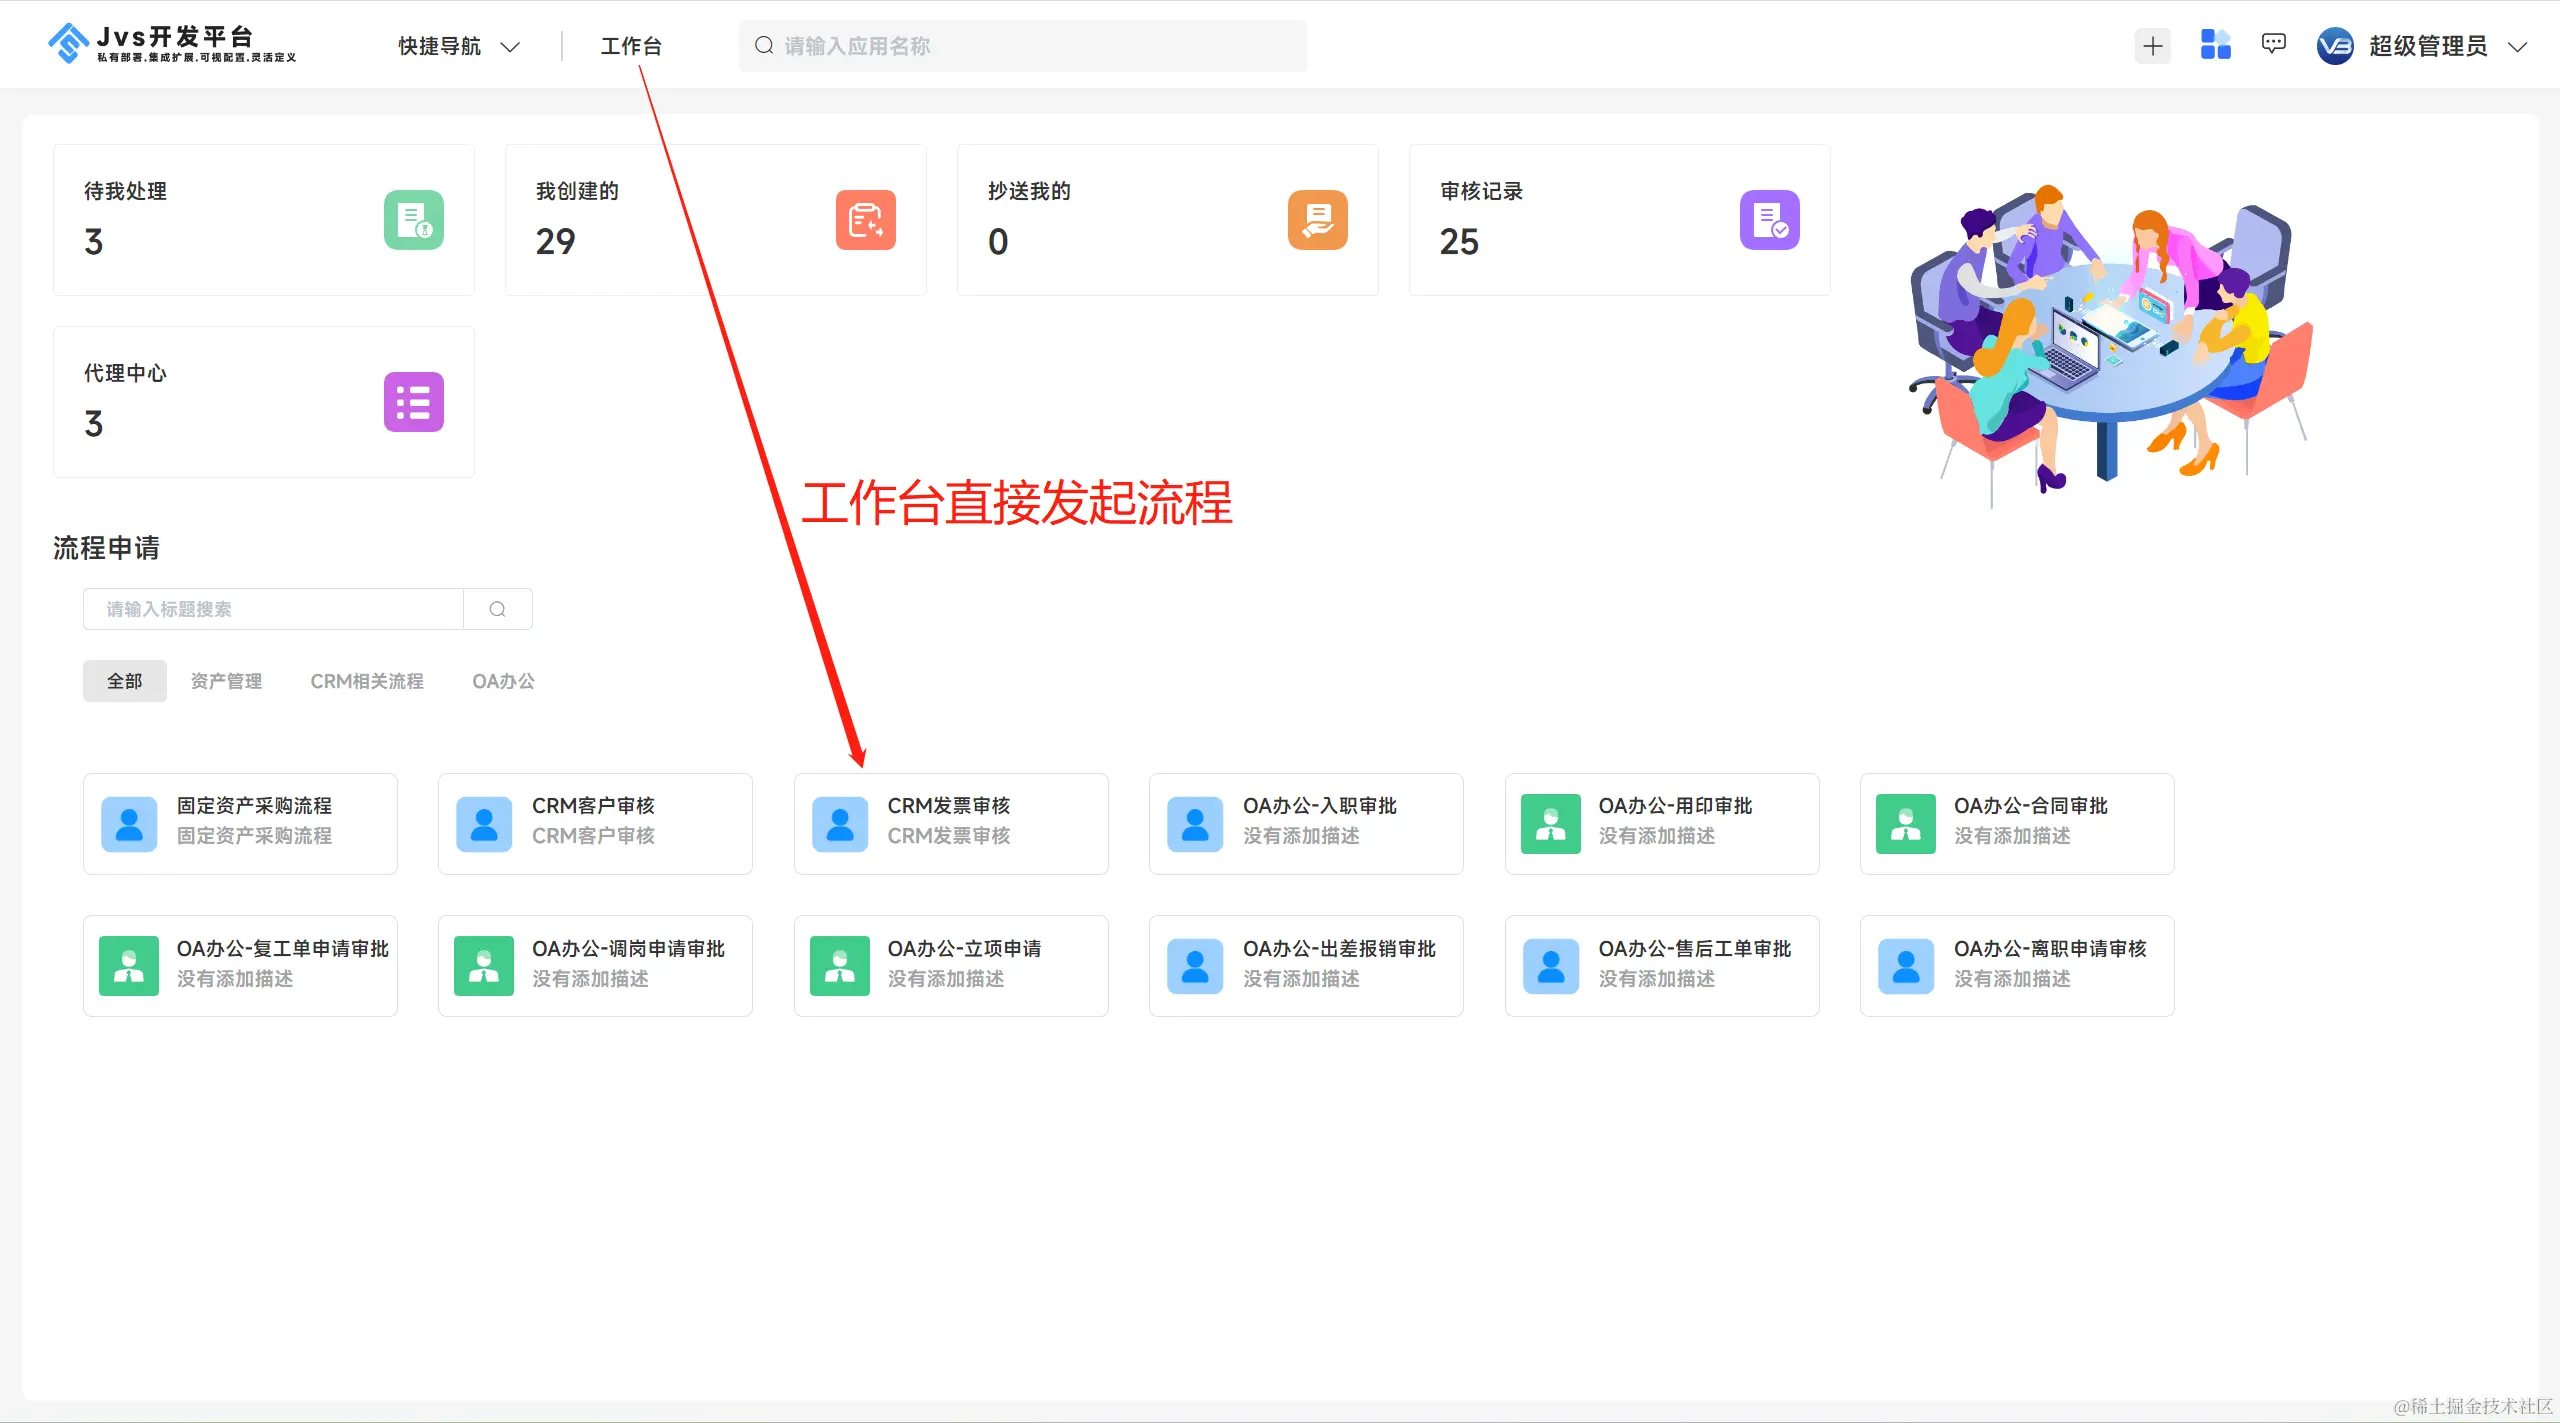Select the CRM相关流程 tab
The image size is (2560, 1423).
366,681
